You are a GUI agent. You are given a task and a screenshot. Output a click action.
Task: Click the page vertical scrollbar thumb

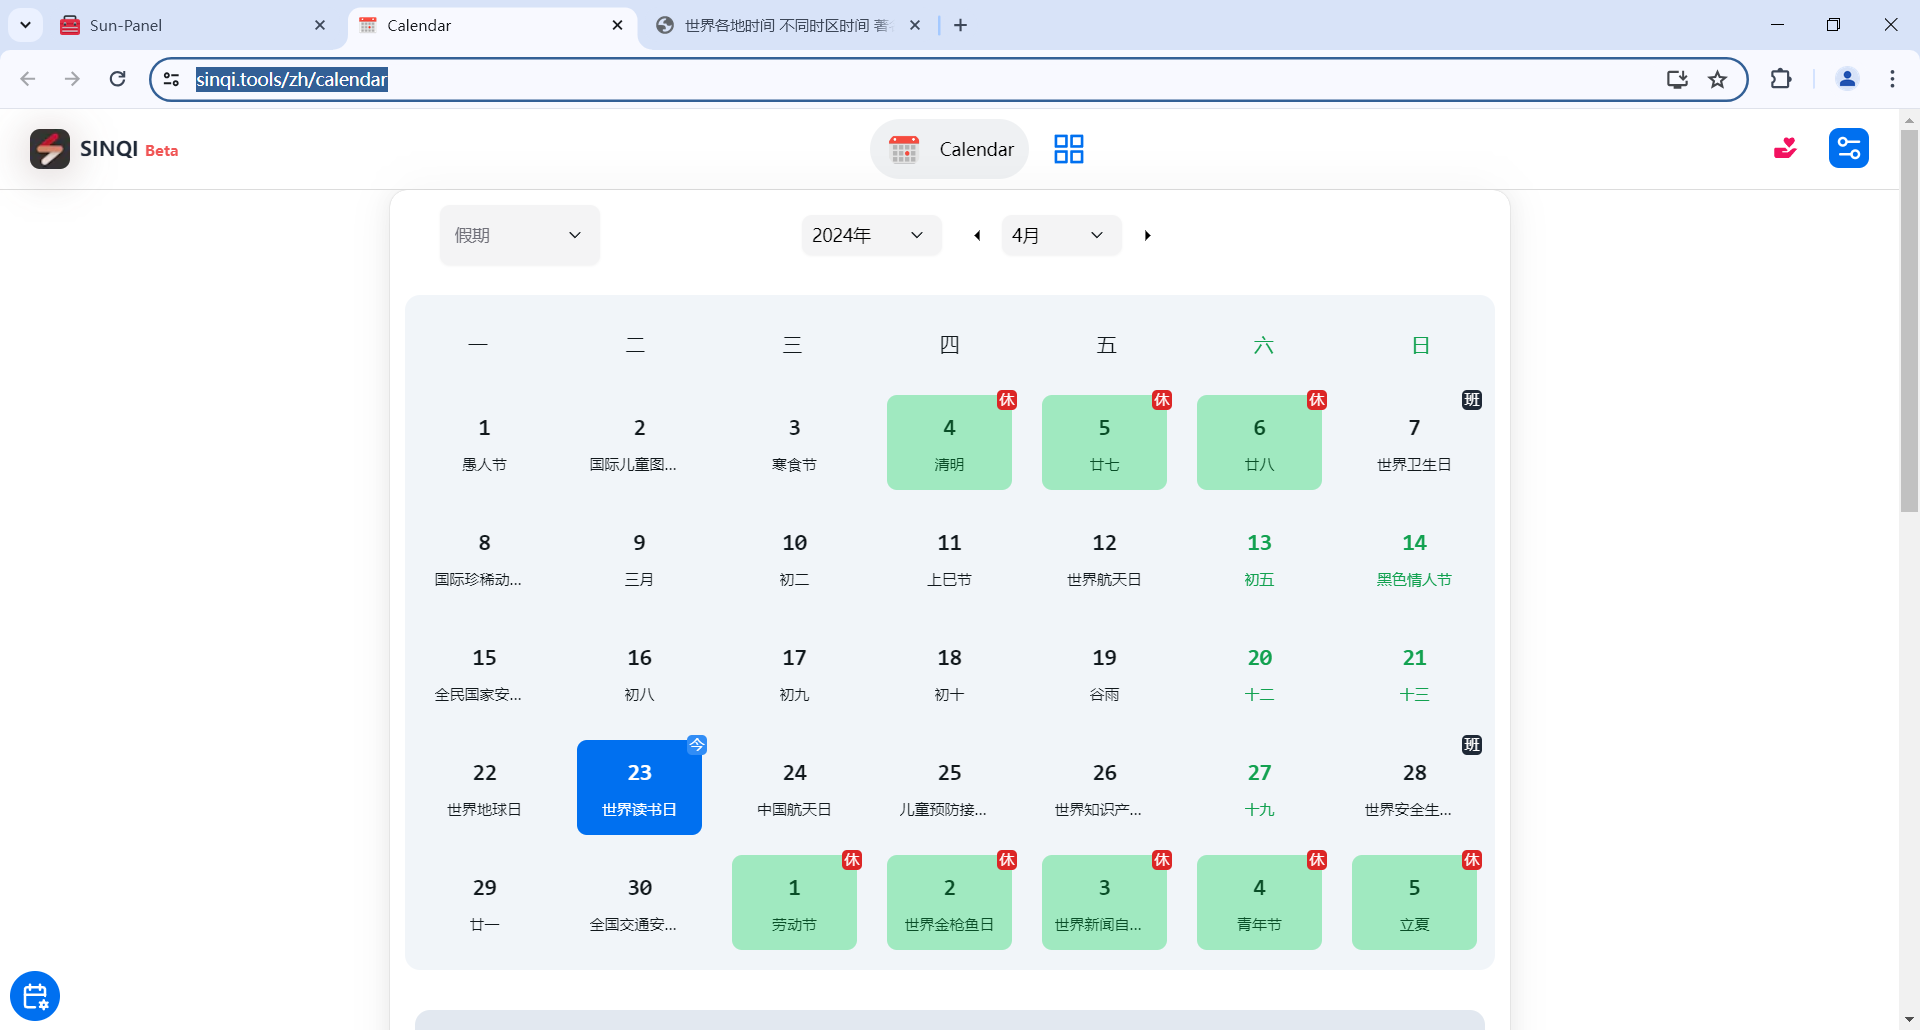pyautogui.click(x=1909, y=320)
